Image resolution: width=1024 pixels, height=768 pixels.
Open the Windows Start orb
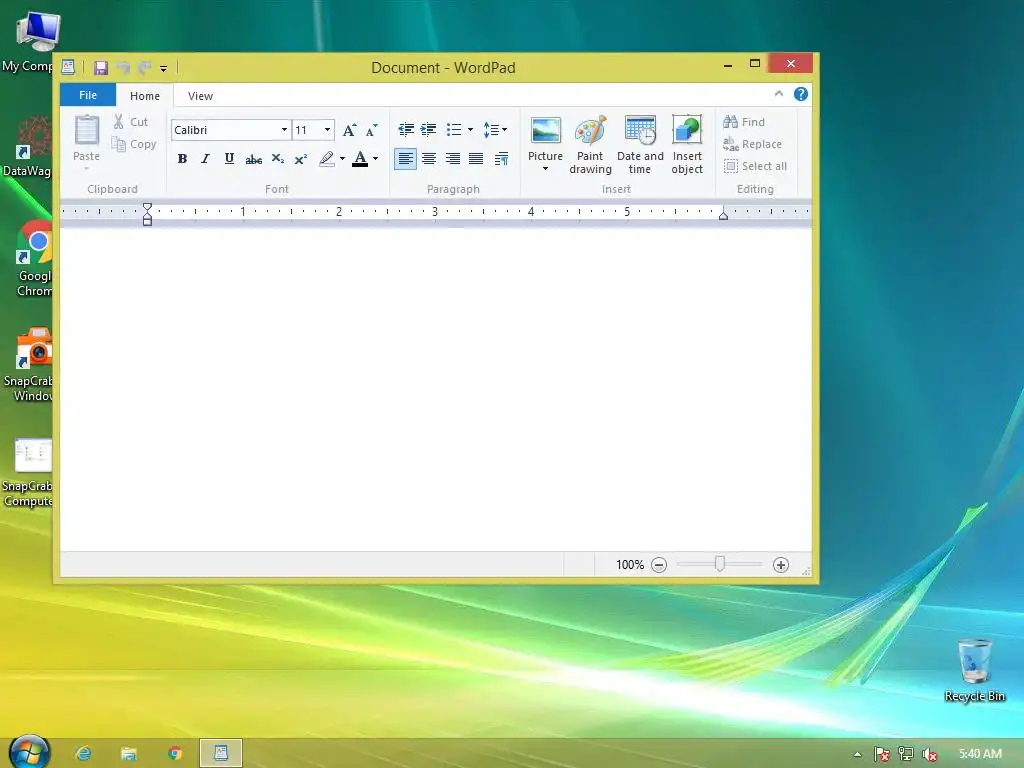[29, 752]
